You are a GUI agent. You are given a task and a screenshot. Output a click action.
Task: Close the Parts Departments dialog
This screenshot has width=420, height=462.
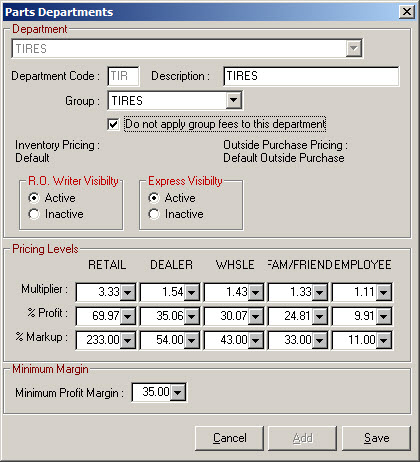point(407,12)
